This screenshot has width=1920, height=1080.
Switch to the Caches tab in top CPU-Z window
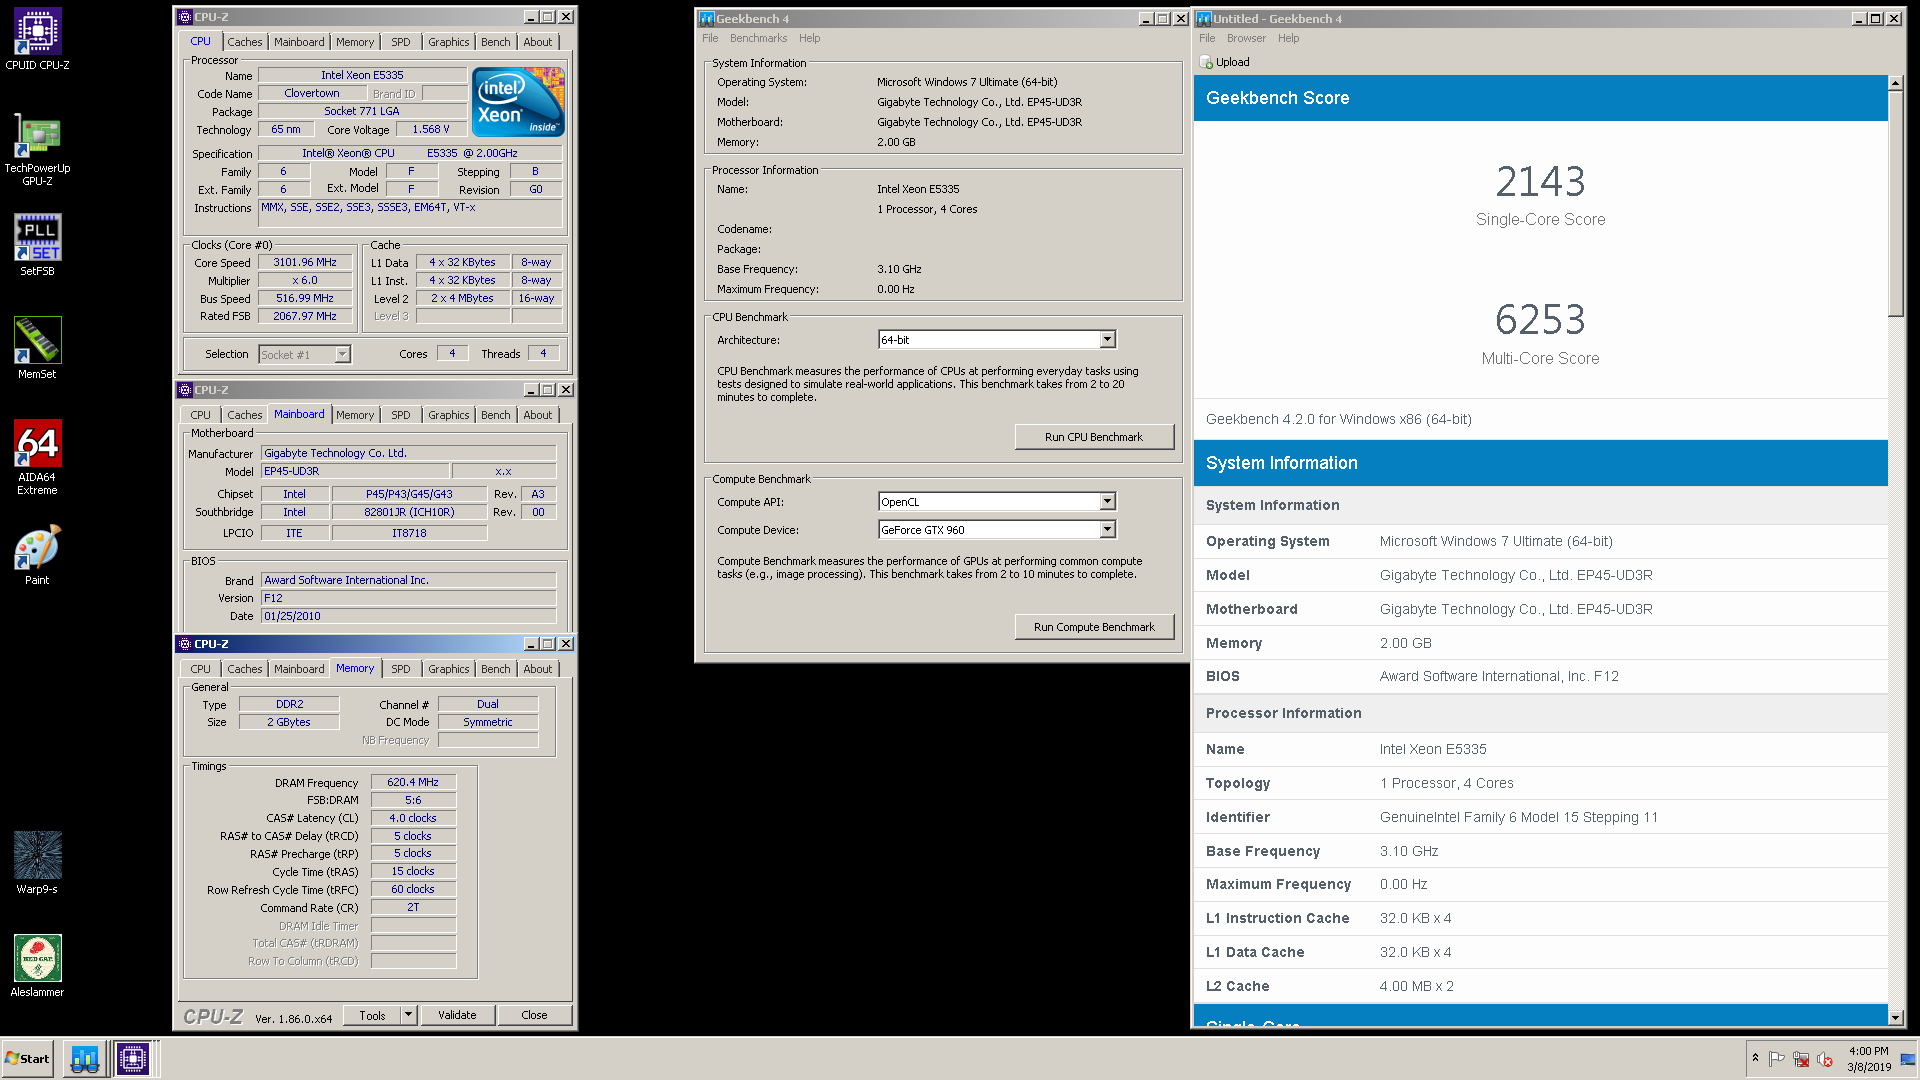[x=244, y=42]
